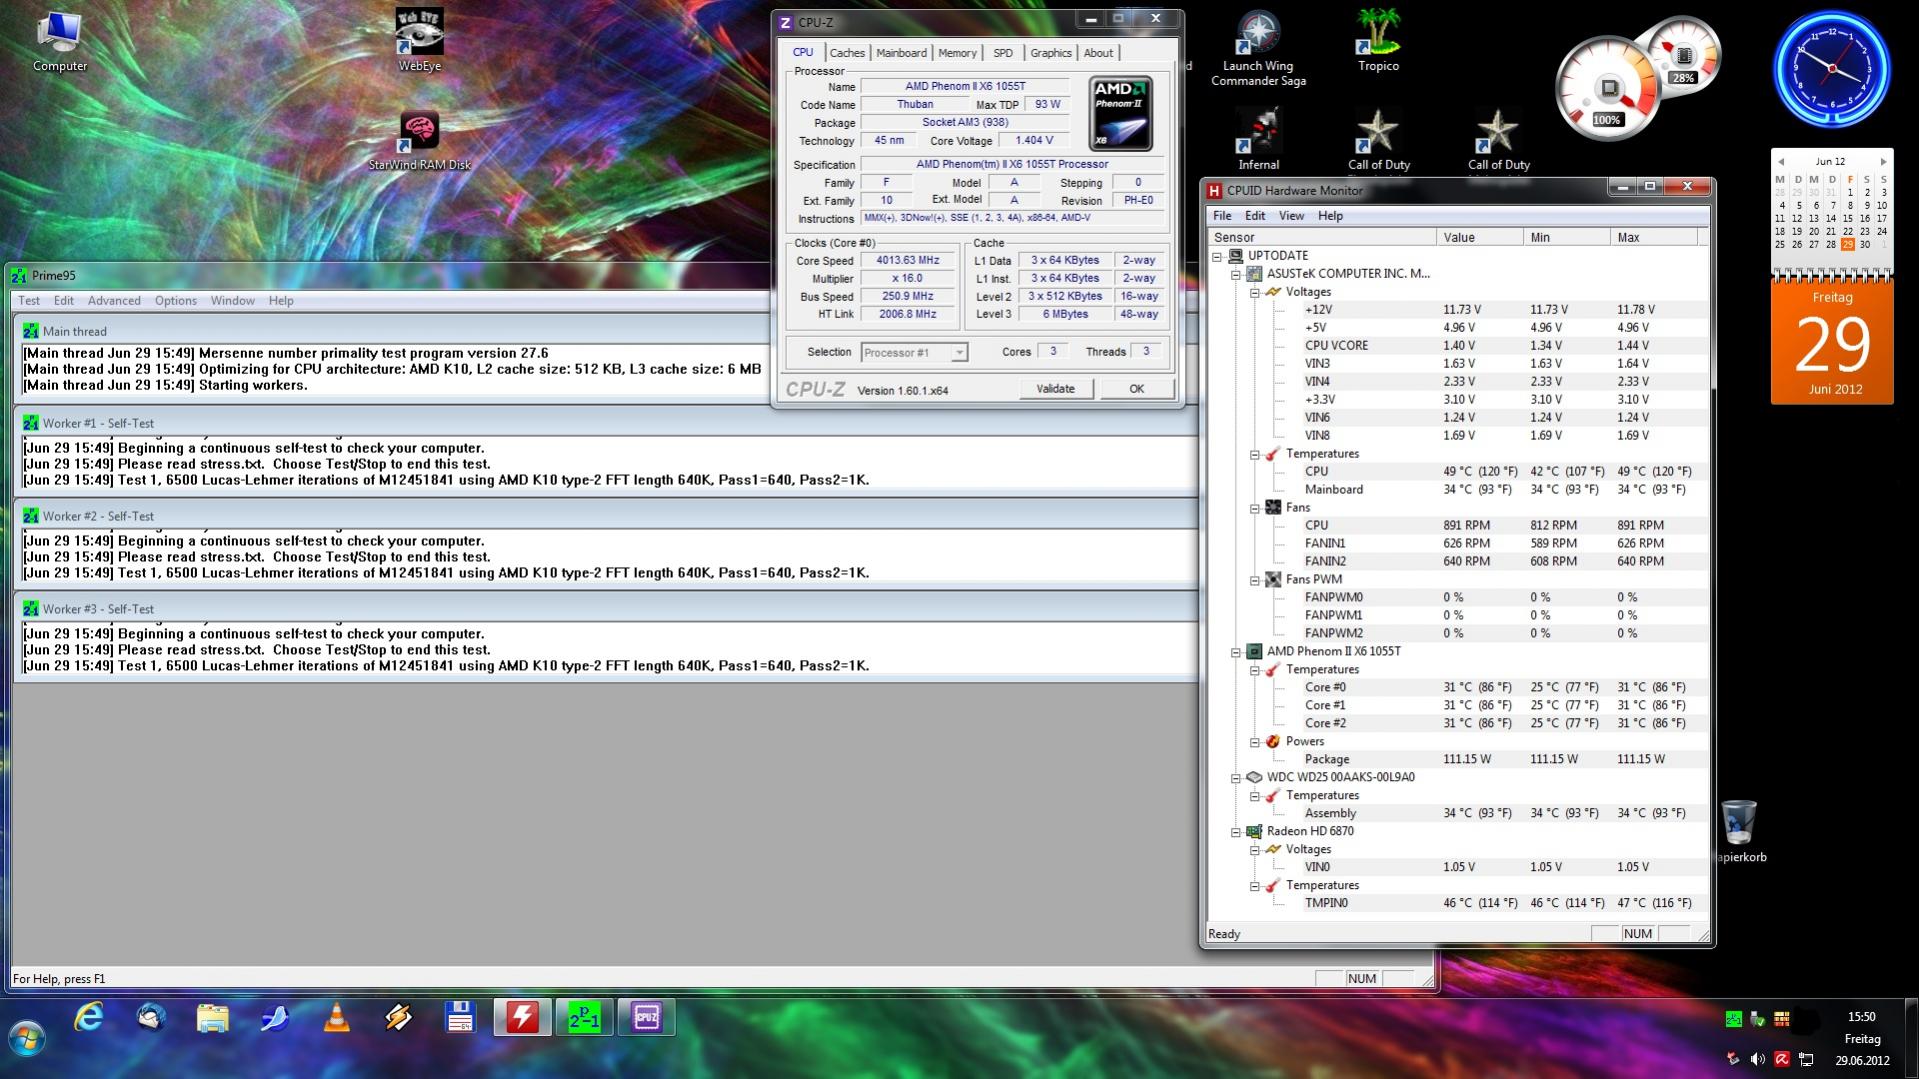Open the Window menu in Prime95
The height and width of the screenshot is (1079, 1919).
click(232, 300)
